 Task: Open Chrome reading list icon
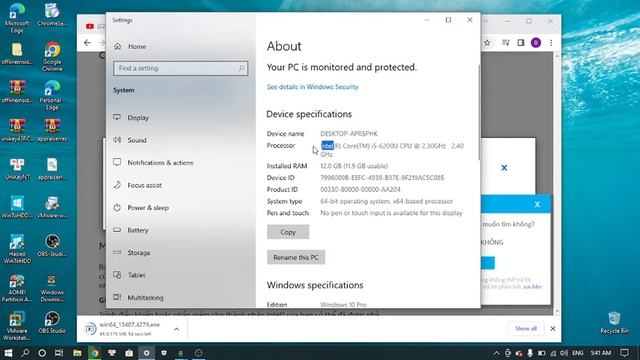[x=506, y=42]
